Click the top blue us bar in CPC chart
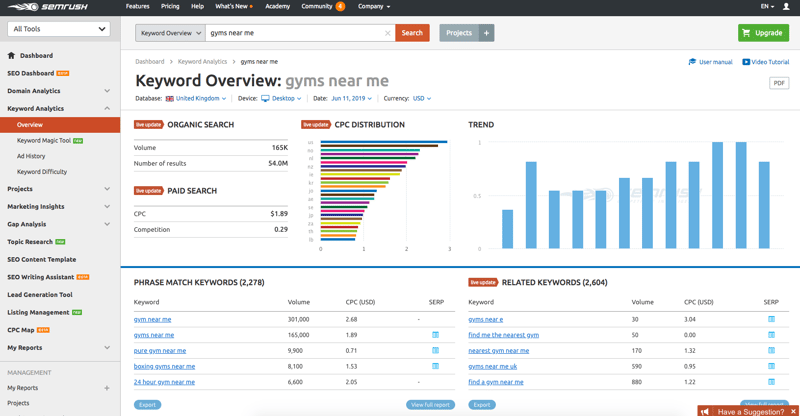Screen dimensions: 800x416 pyautogui.click(x=384, y=142)
